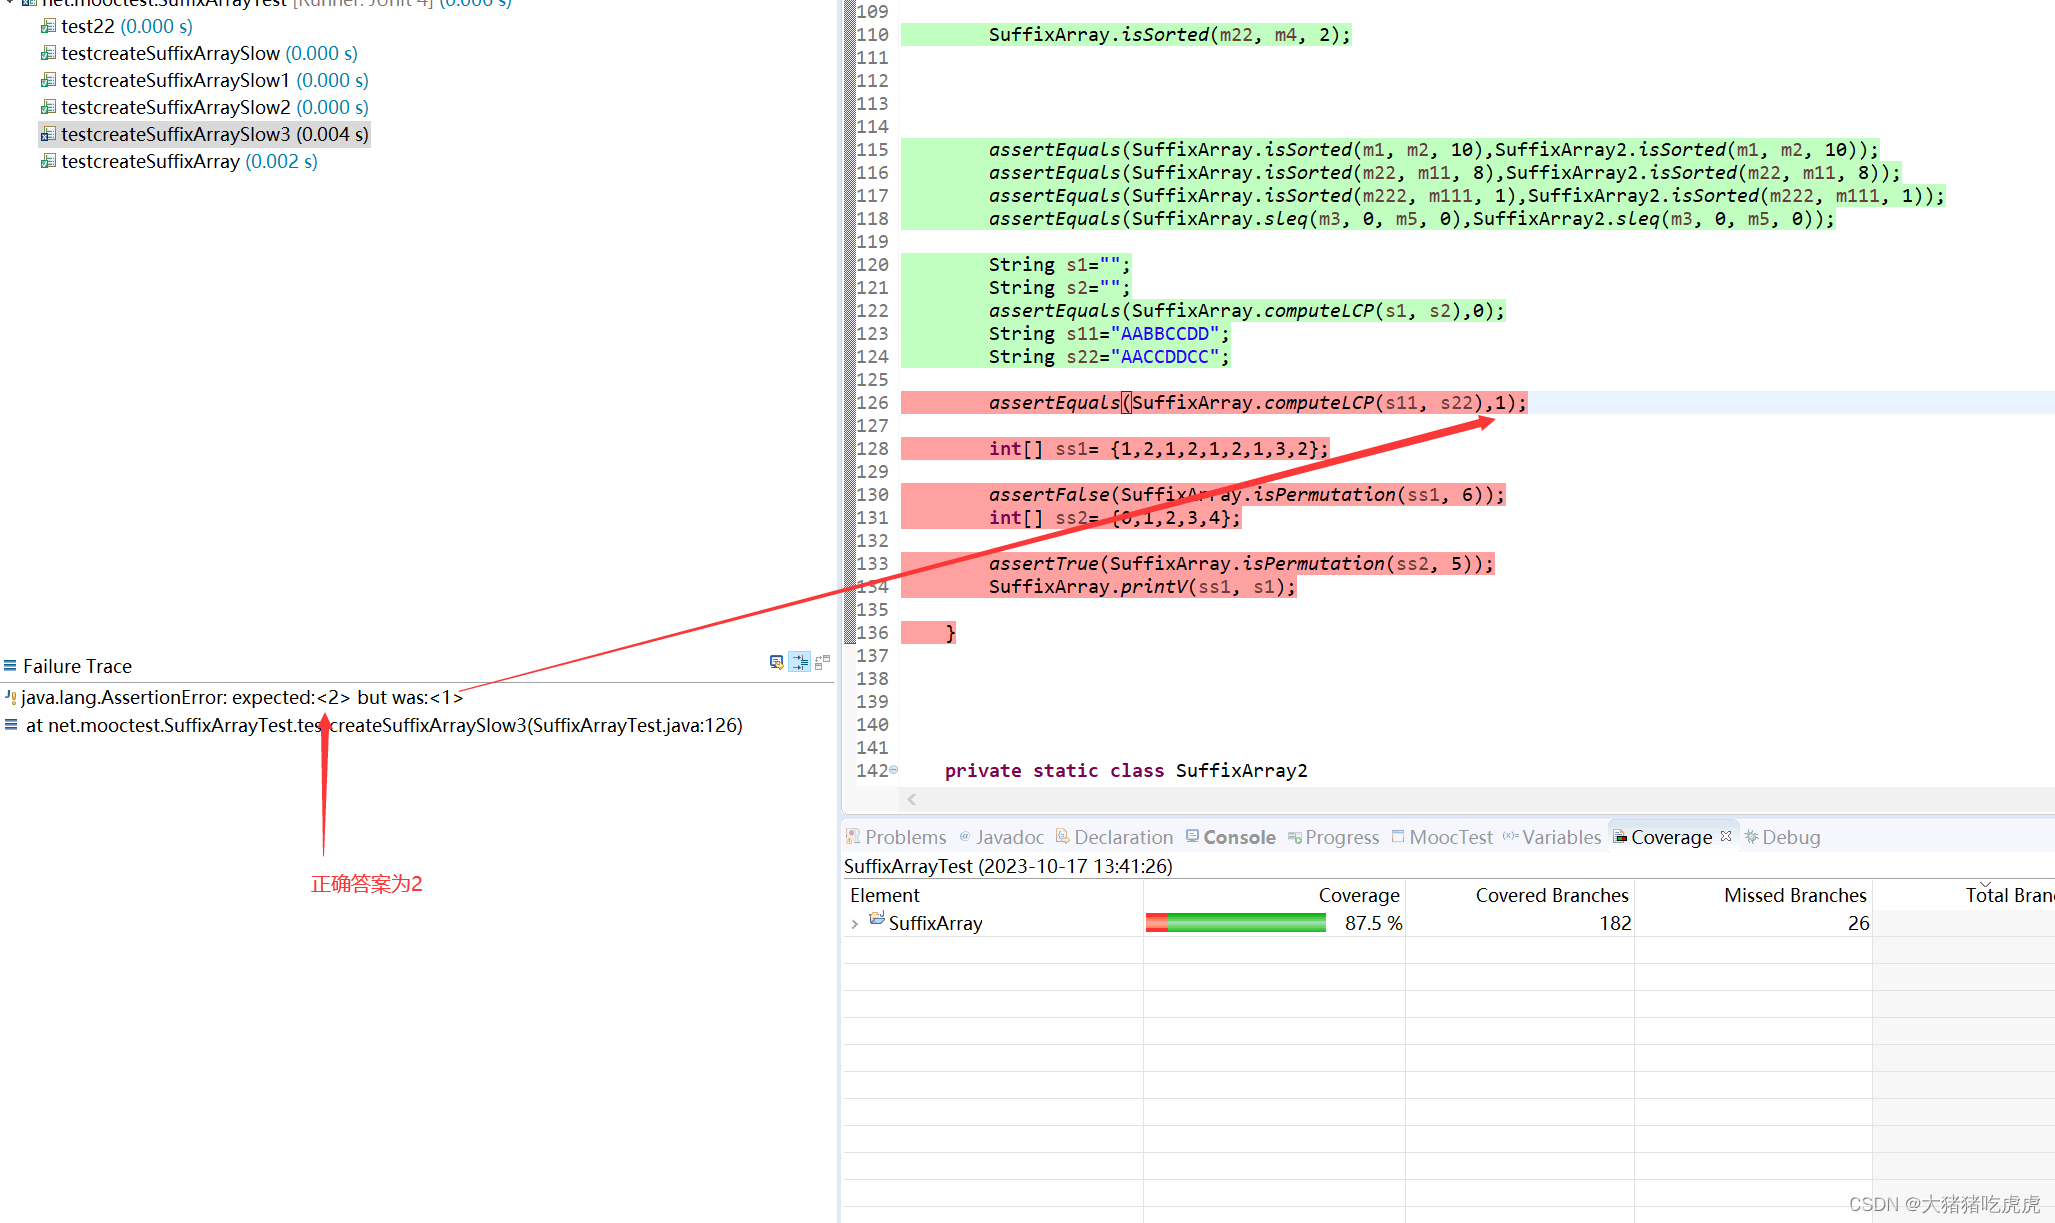The width and height of the screenshot is (2055, 1223).
Task: Click the editor horizontal scrollbar left arrow
Action: point(912,799)
